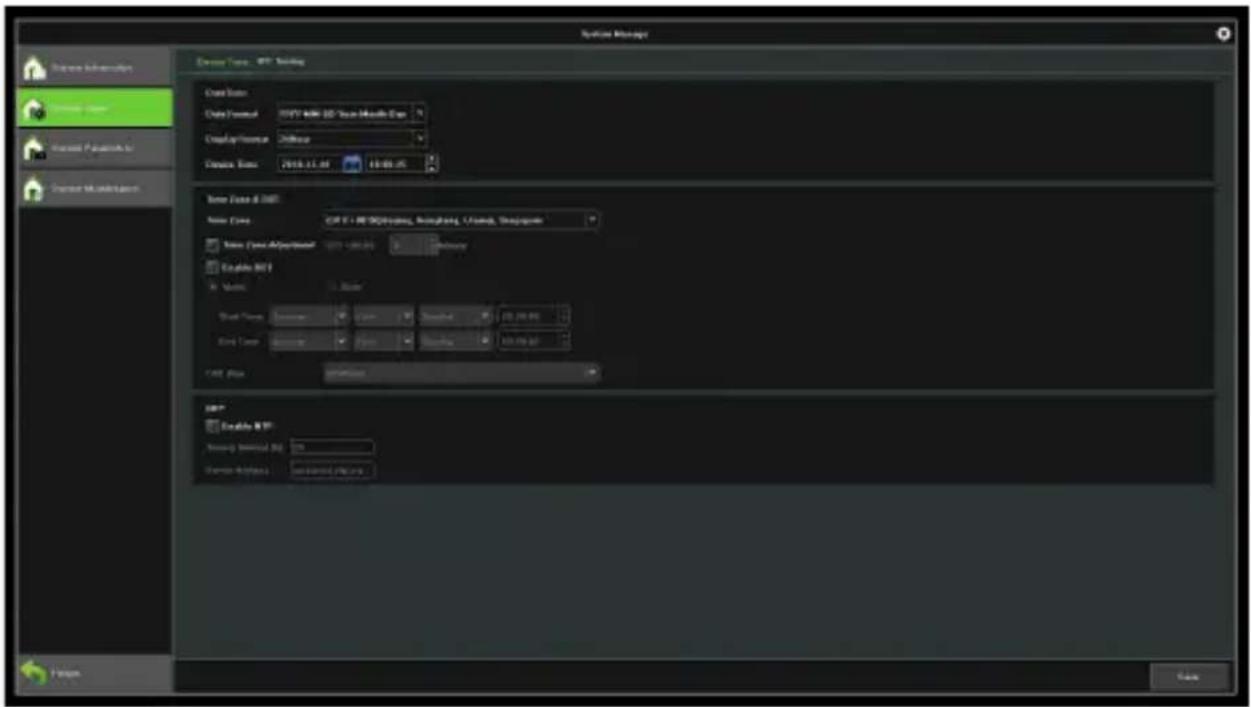Image resolution: width=1251 pixels, height=707 pixels.
Task: Open the DST Bias dropdown
Action: coord(461,373)
